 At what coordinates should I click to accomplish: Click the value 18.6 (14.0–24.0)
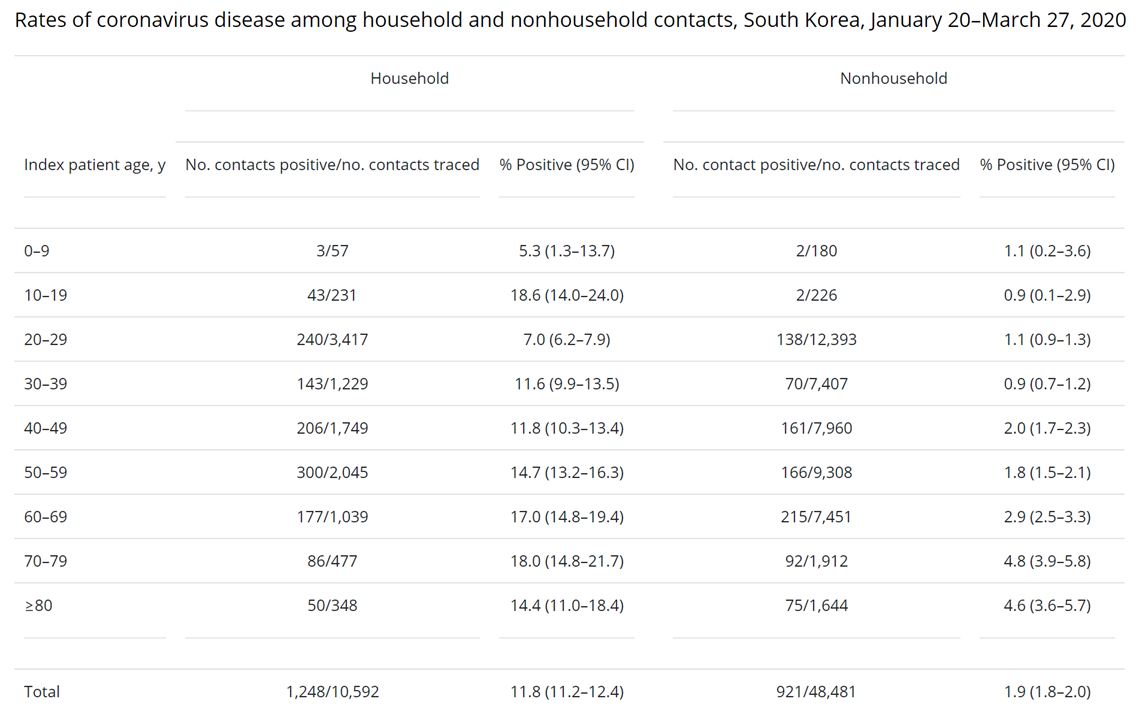click(566, 295)
